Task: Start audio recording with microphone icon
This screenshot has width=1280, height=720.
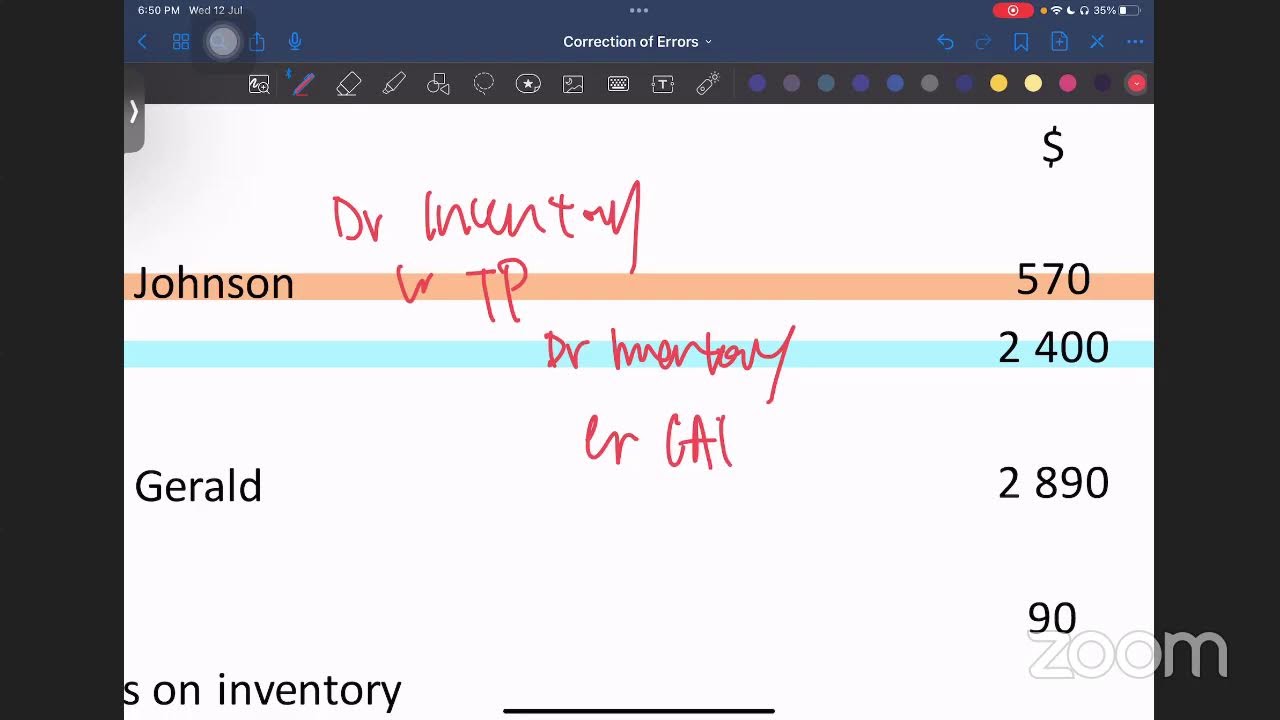Action: (295, 42)
